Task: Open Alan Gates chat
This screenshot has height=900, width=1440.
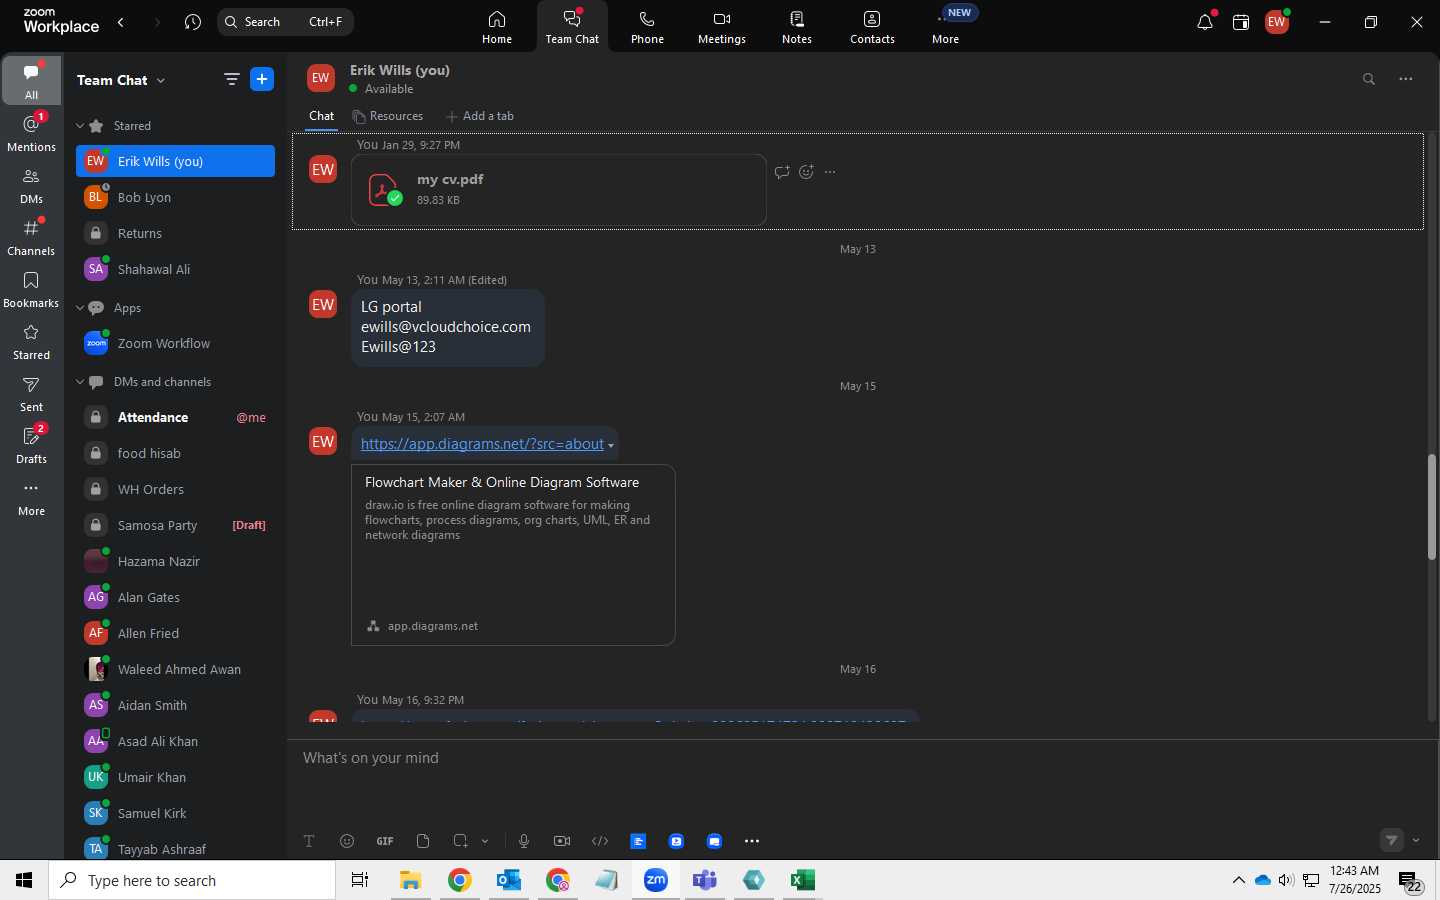Action: coord(175,597)
